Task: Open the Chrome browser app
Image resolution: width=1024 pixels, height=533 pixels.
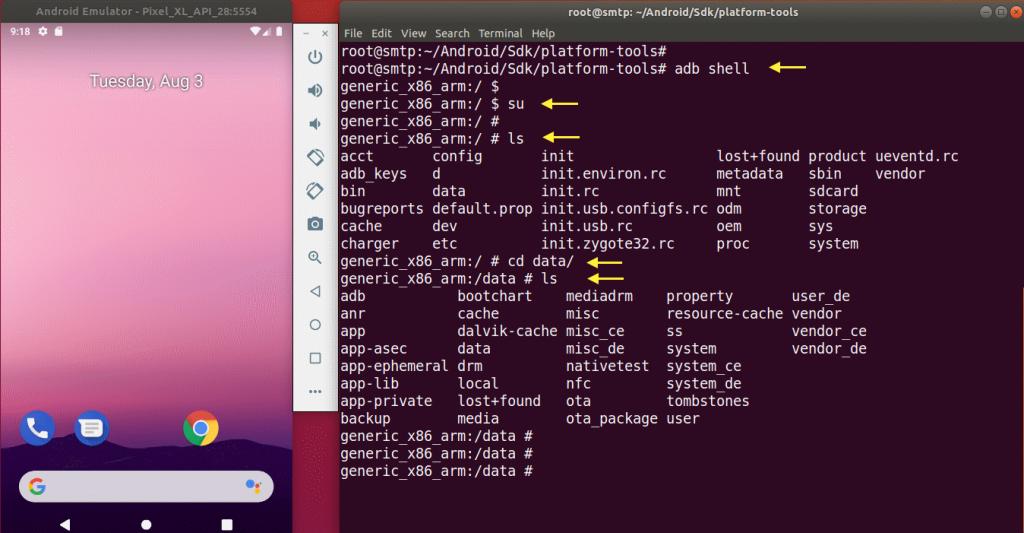Action: coord(201,428)
